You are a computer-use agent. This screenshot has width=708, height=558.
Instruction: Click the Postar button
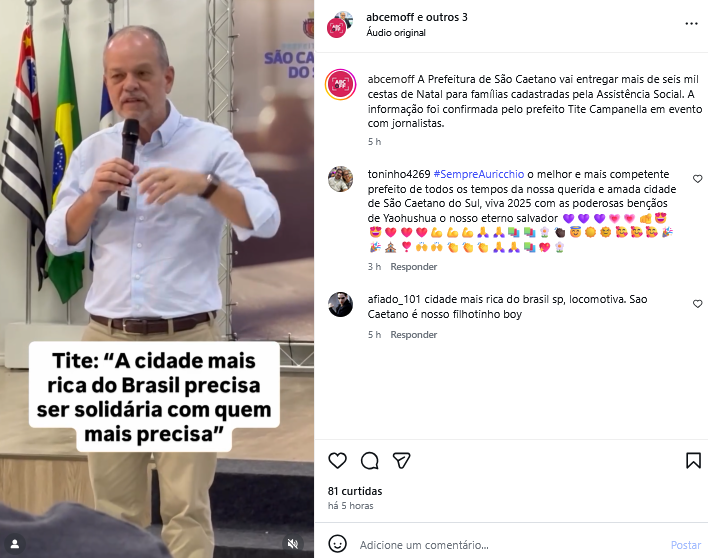click(685, 545)
